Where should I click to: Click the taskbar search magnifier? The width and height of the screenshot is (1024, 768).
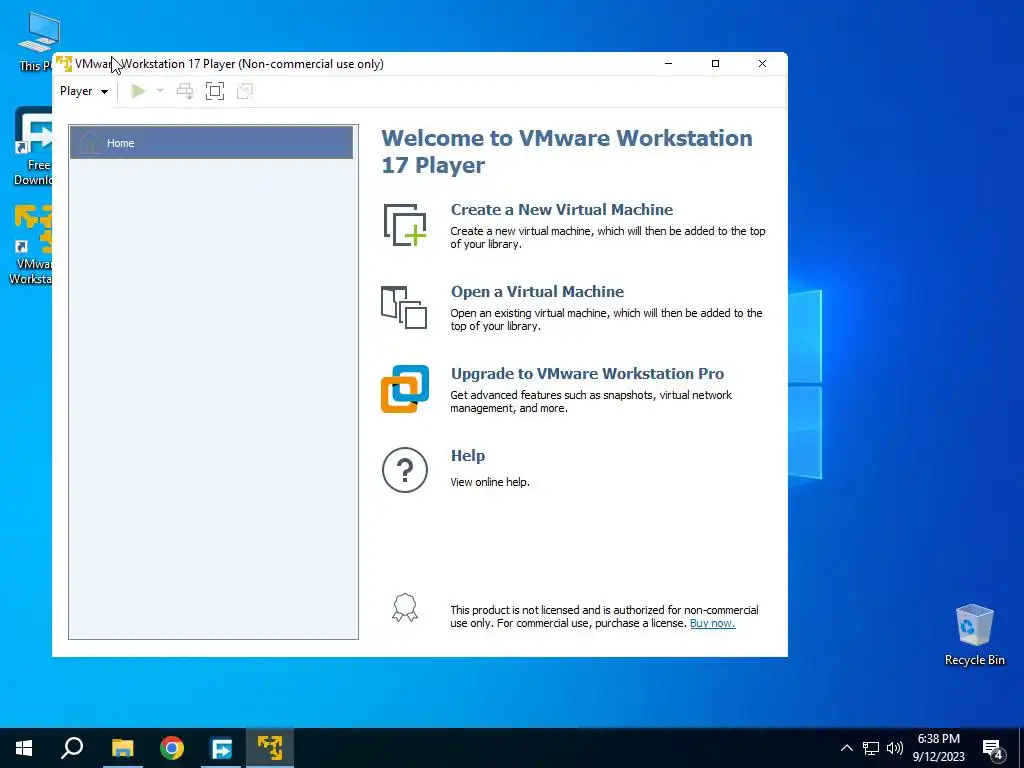click(72, 748)
